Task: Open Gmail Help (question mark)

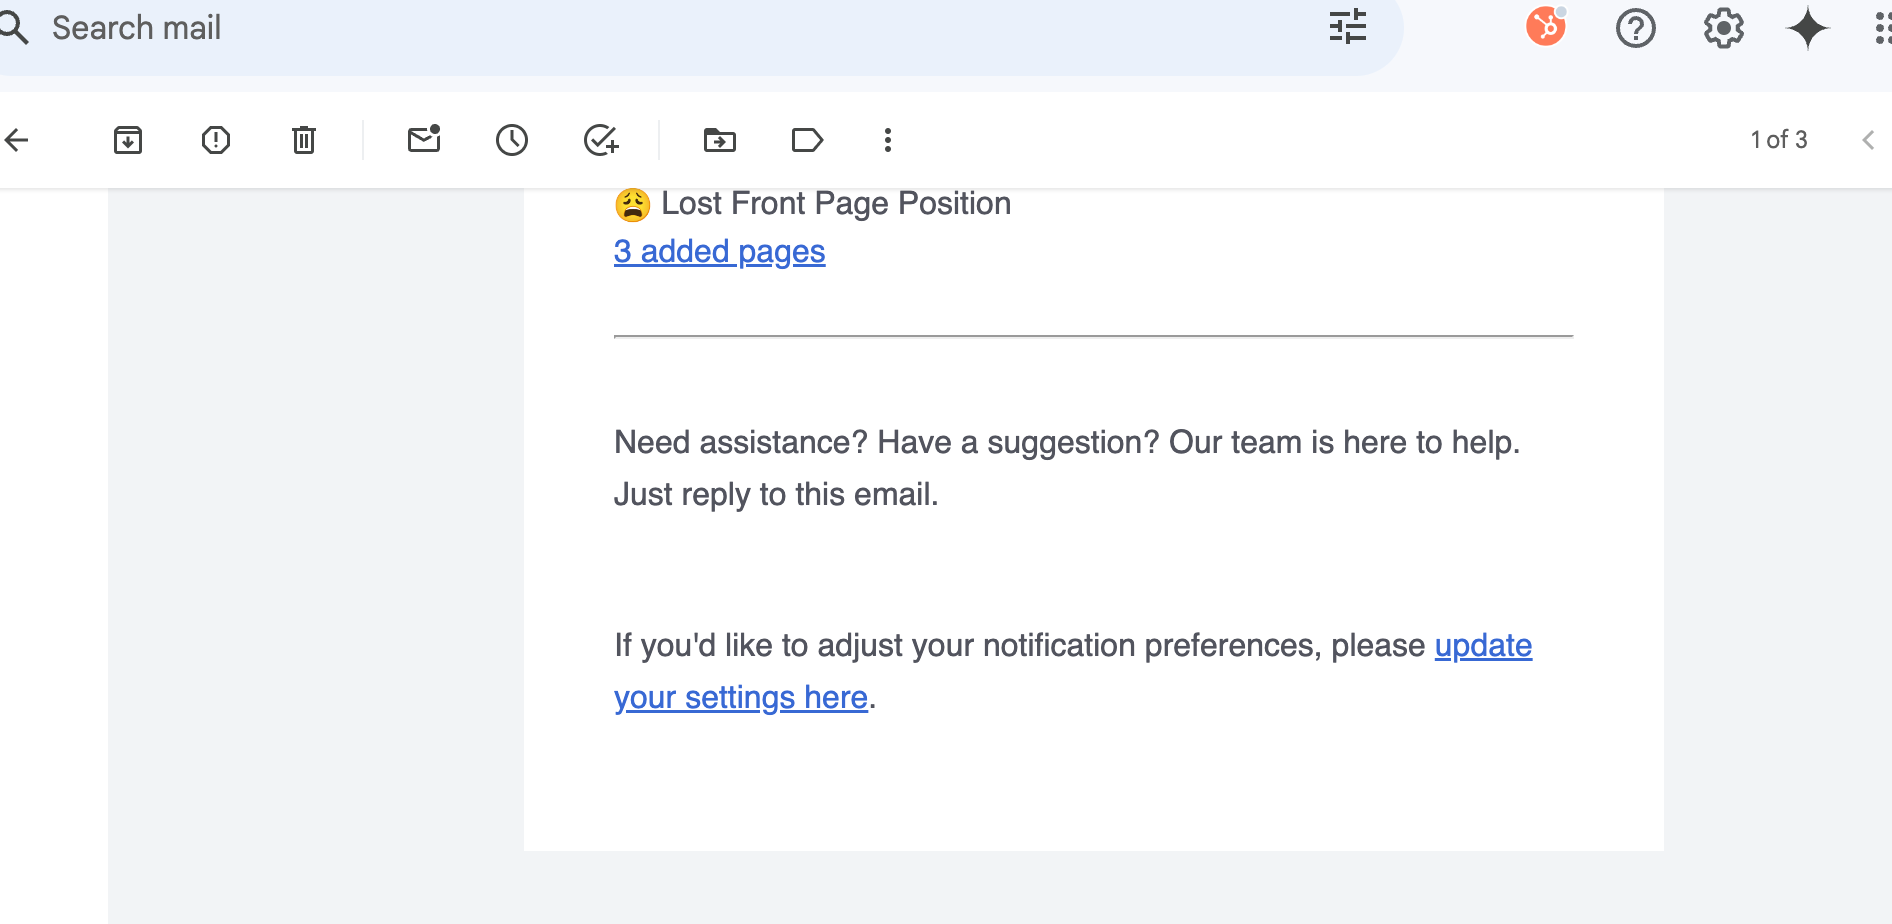Action: pos(1636,28)
